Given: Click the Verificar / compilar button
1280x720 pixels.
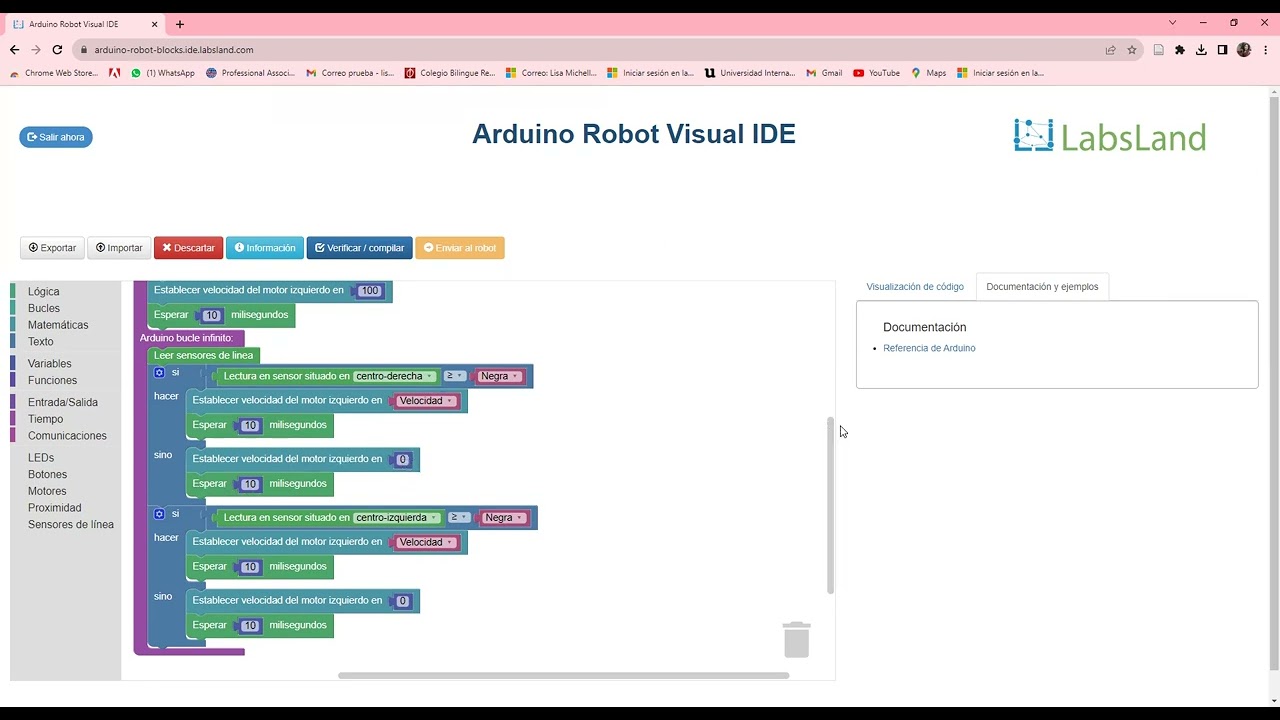Looking at the screenshot, I should pyautogui.click(x=360, y=248).
